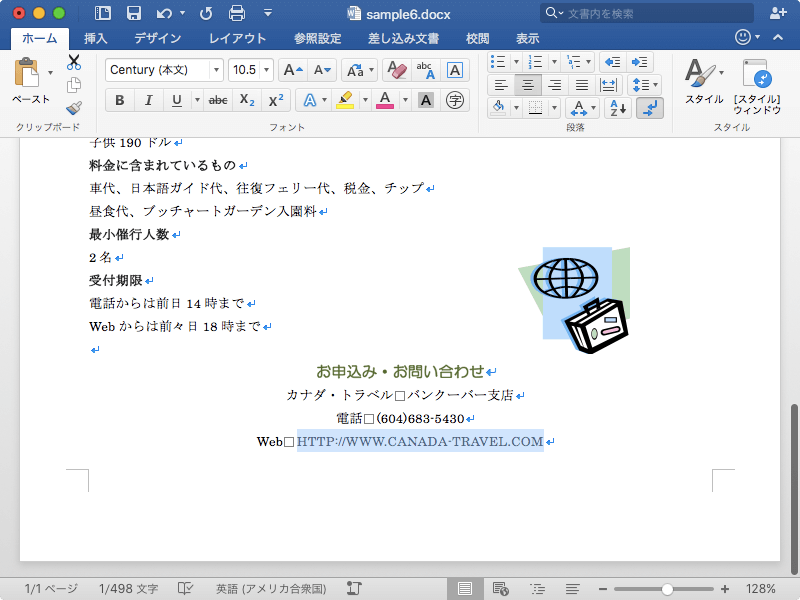The height and width of the screenshot is (600, 800).
Task: Open the line spacing dropdown
Action: pyautogui.click(x=644, y=85)
